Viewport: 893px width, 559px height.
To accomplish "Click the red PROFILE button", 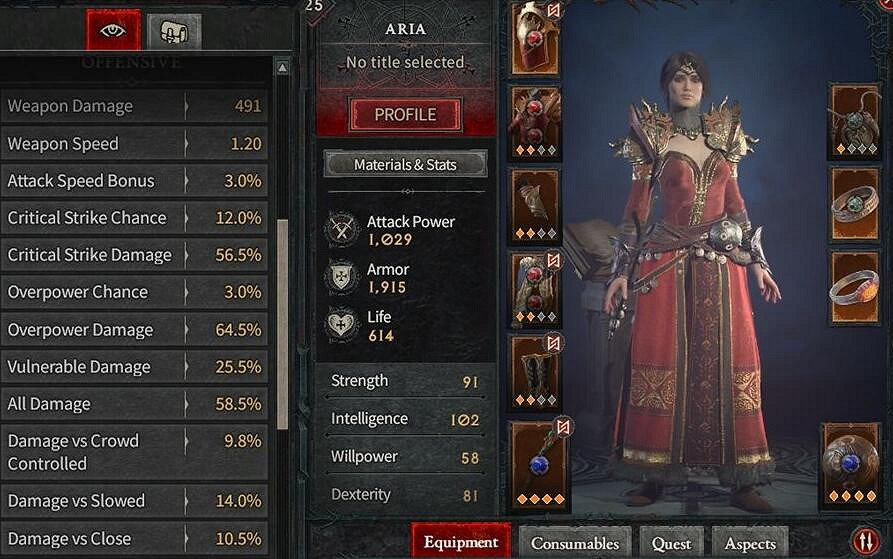I will 405,115.
